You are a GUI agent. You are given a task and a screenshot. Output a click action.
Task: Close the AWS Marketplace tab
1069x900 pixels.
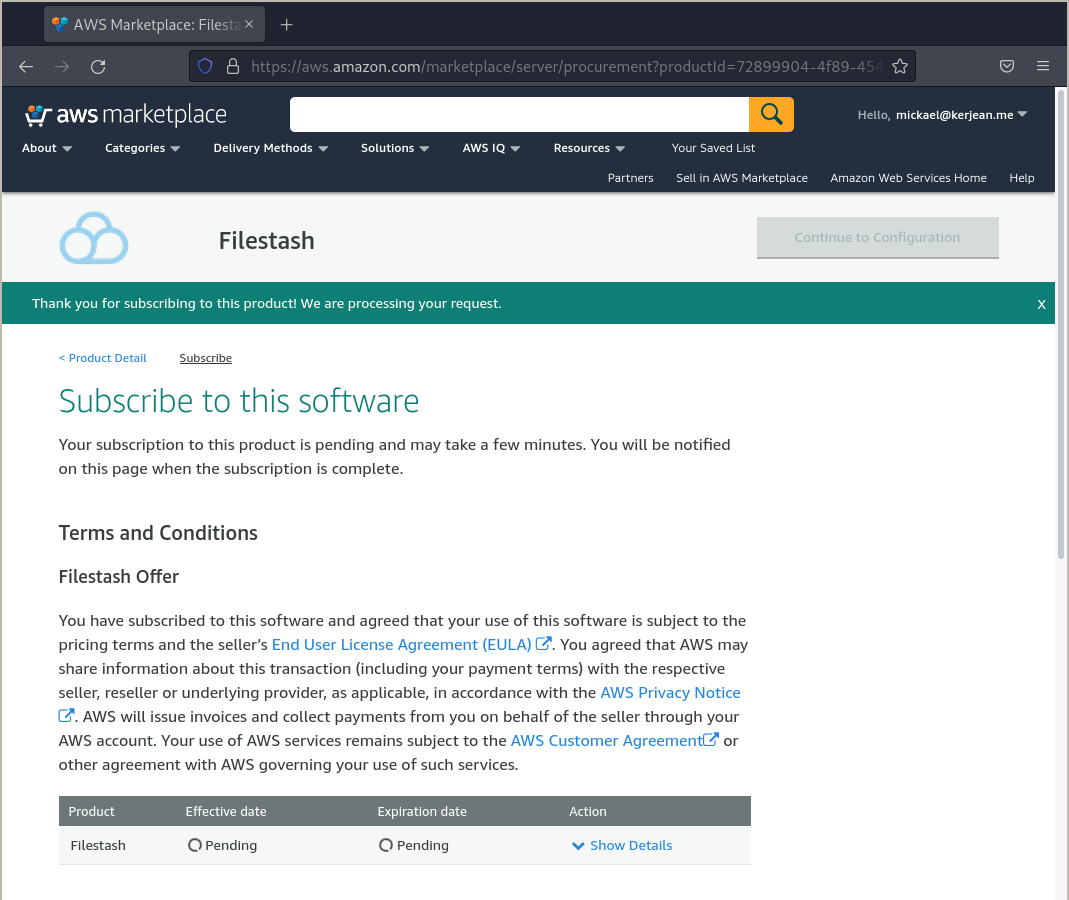tap(250, 25)
